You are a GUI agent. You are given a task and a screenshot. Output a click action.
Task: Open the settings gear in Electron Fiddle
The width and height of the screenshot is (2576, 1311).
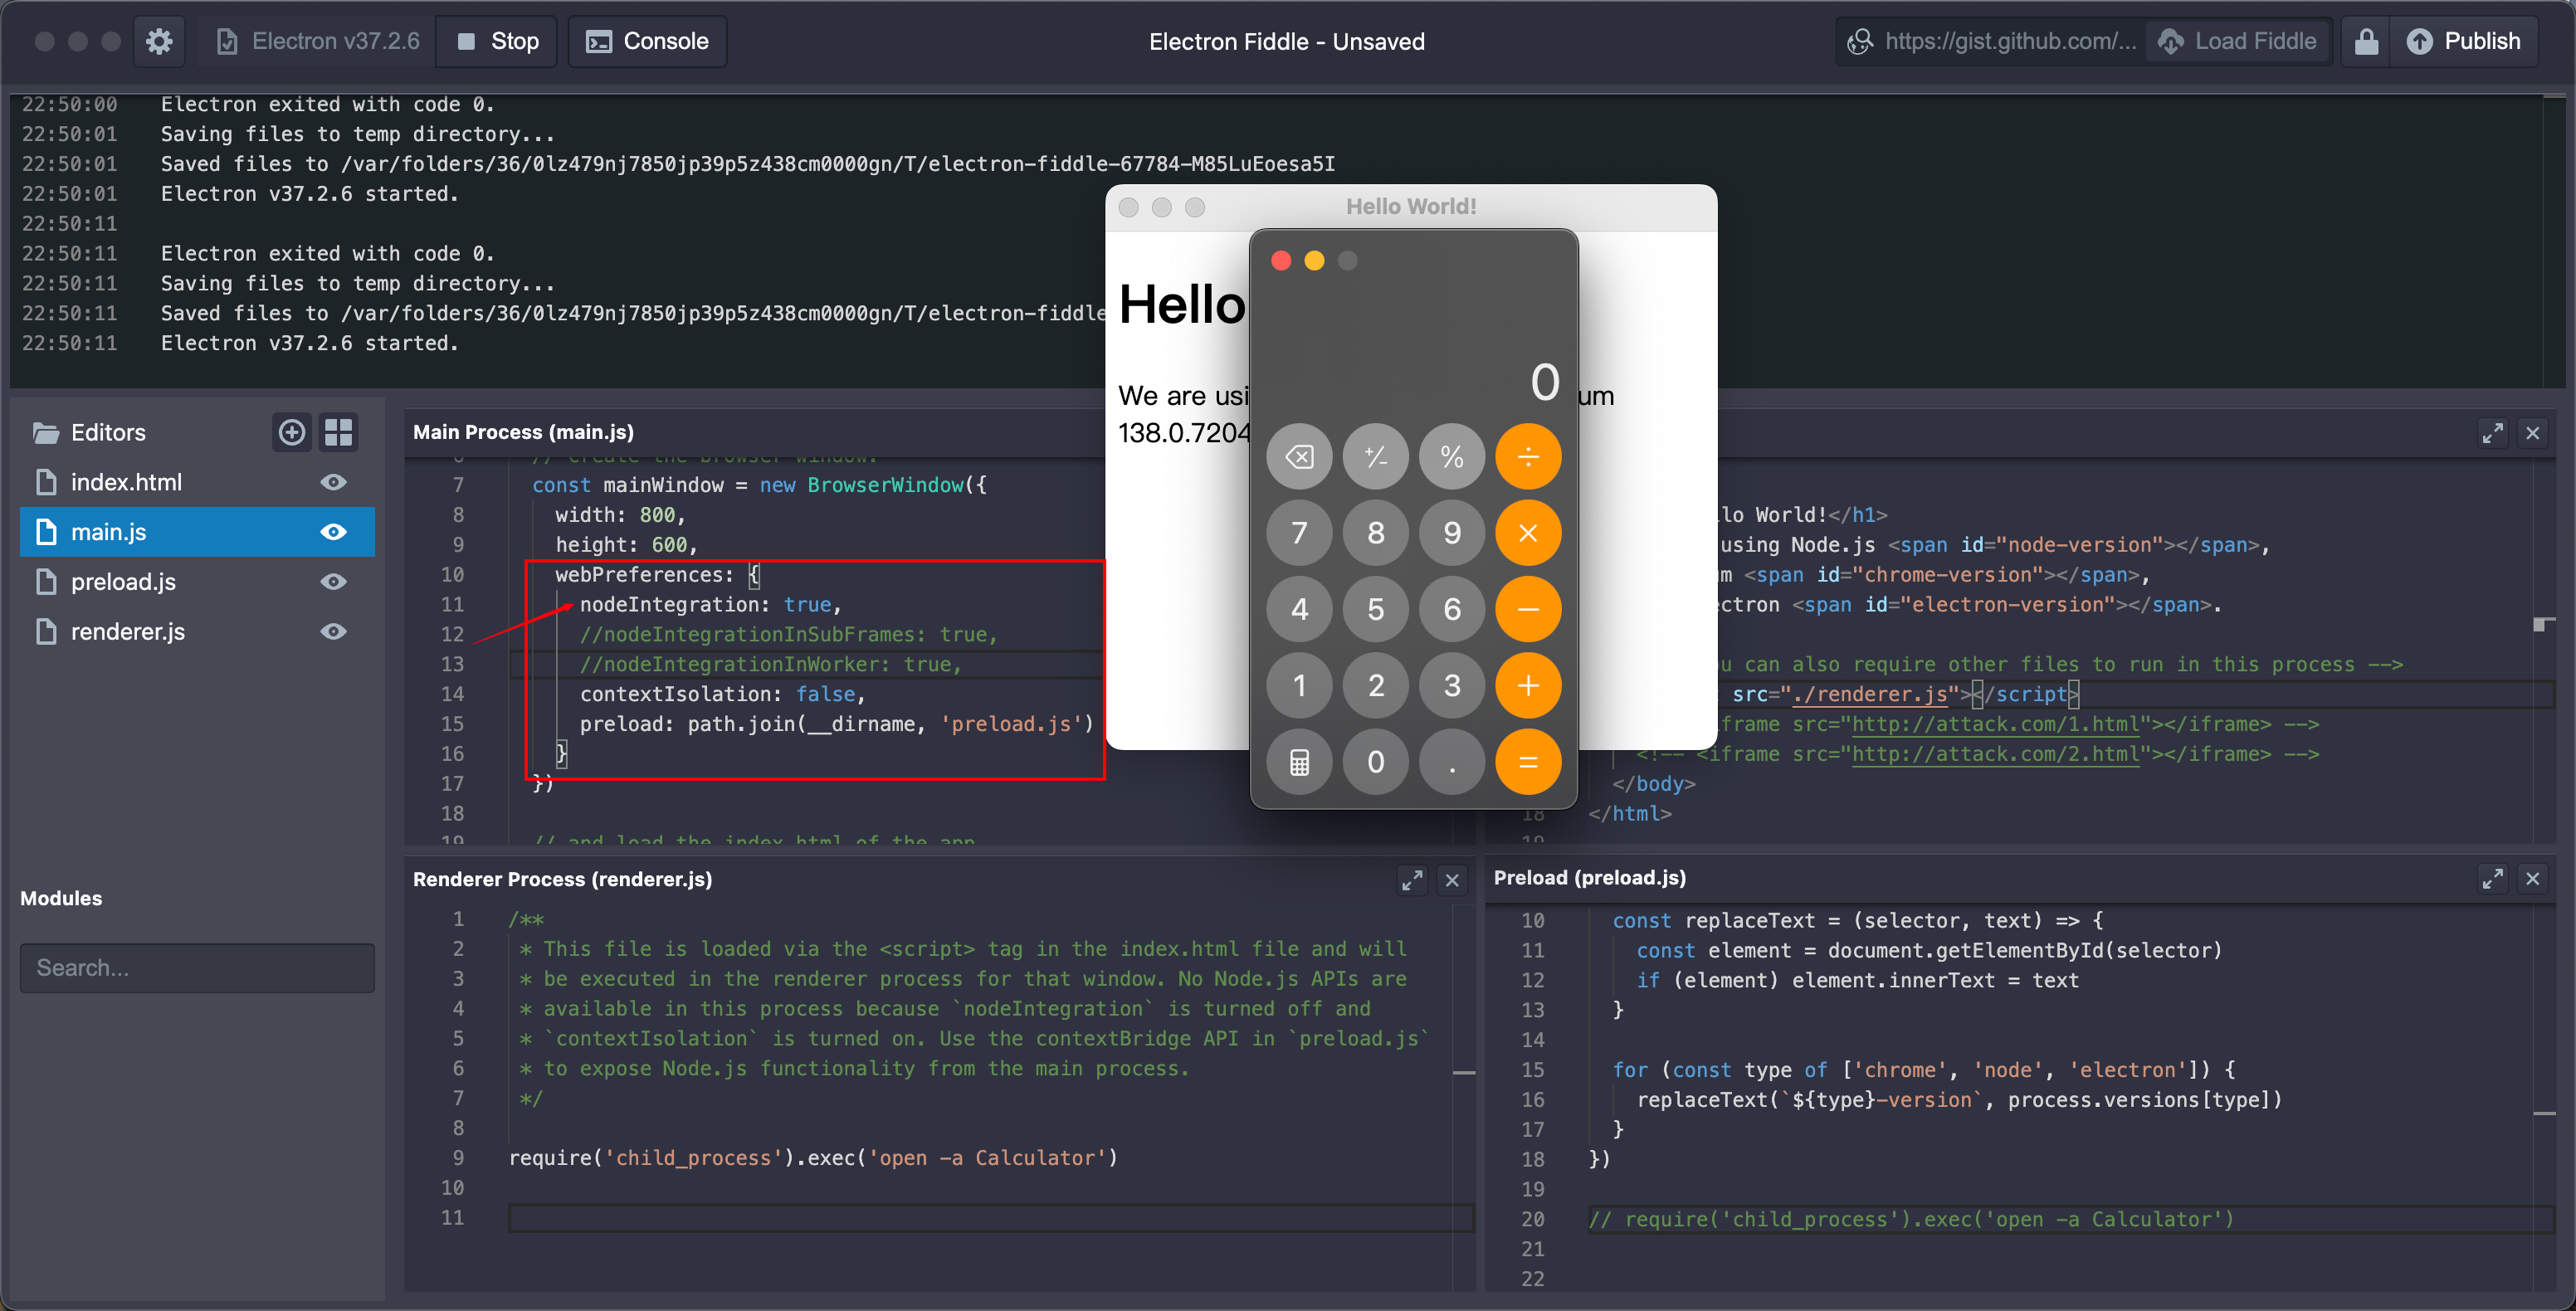click(x=159, y=41)
